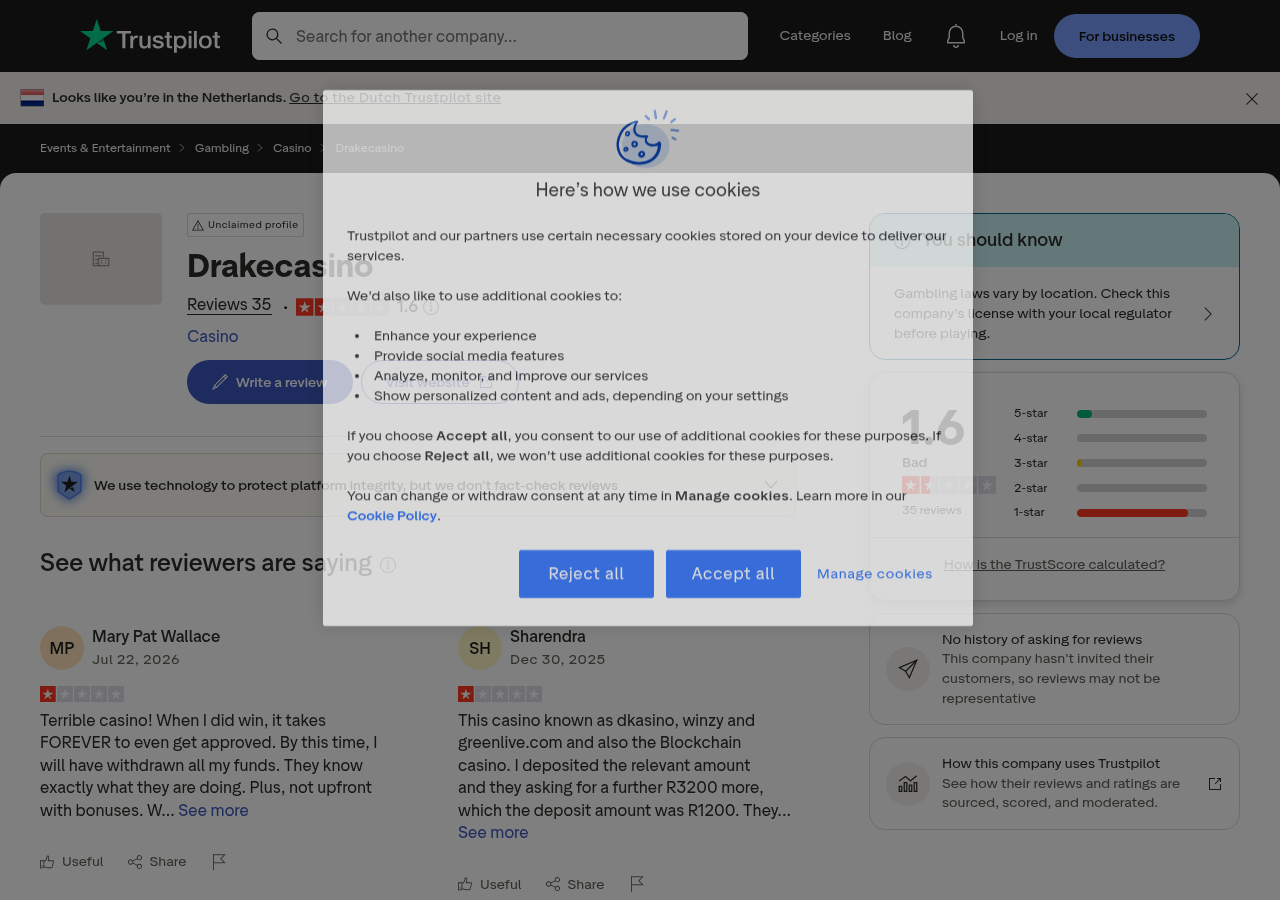The width and height of the screenshot is (1280, 900).
Task: Click the MP avatar of Mary Pat Wallace
Action: 62,648
